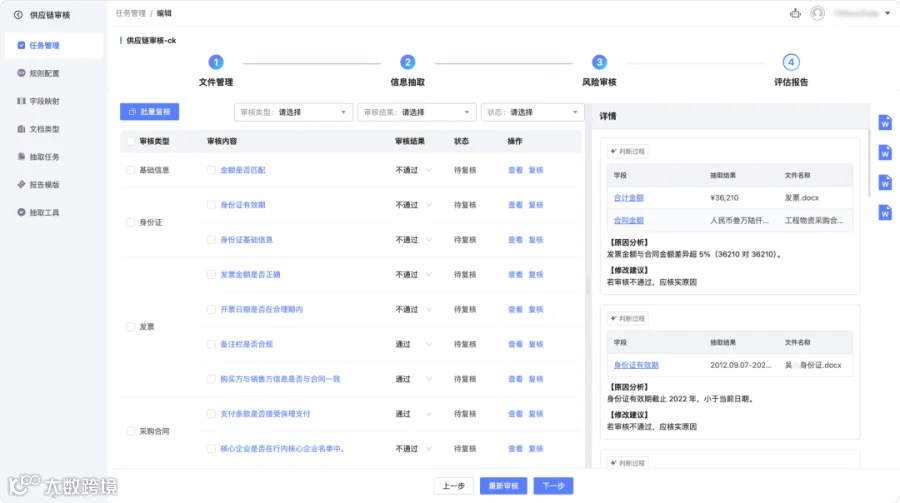Click 查看 for the 支付条款是否接受保理支付 row
This screenshot has width=900, height=503.
pyautogui.click(x=515, y=413)
